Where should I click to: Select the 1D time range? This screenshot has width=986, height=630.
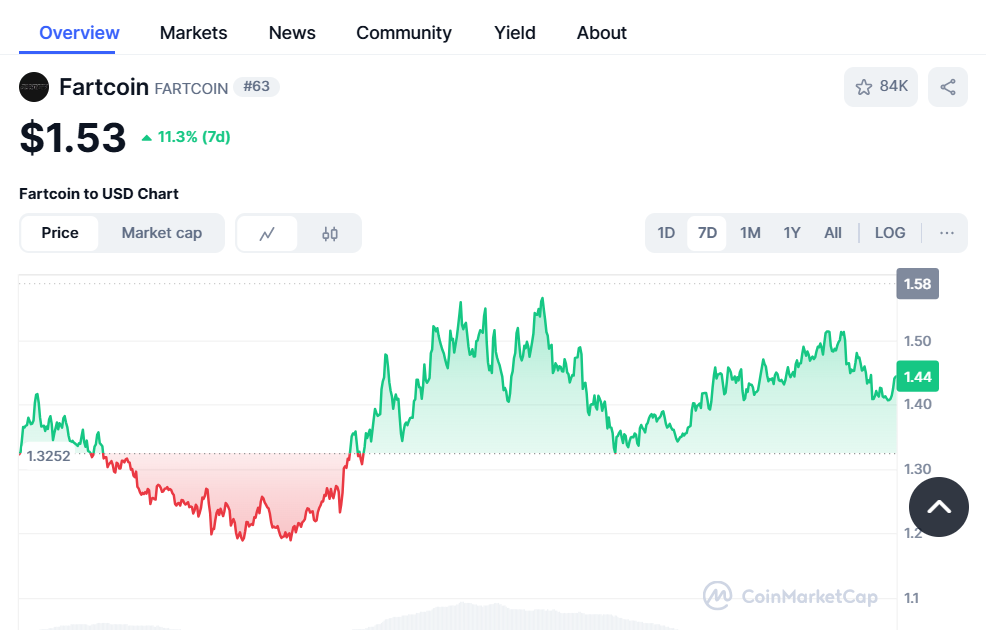(x=667, y=233)
